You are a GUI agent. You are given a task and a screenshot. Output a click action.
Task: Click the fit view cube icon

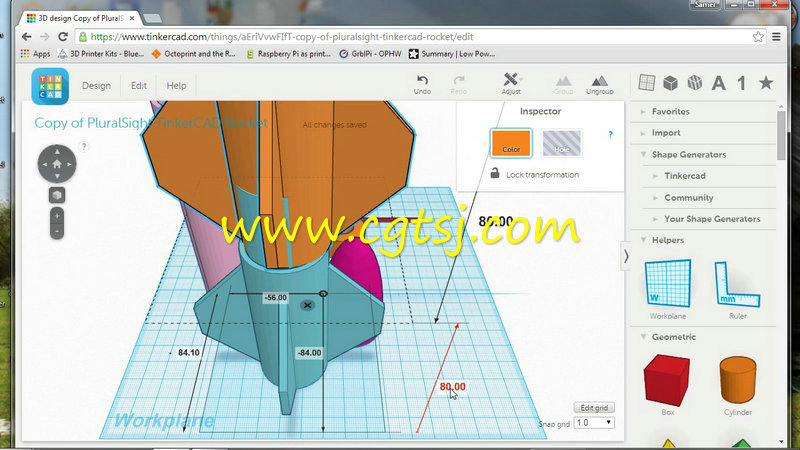[x=57, y=195]
